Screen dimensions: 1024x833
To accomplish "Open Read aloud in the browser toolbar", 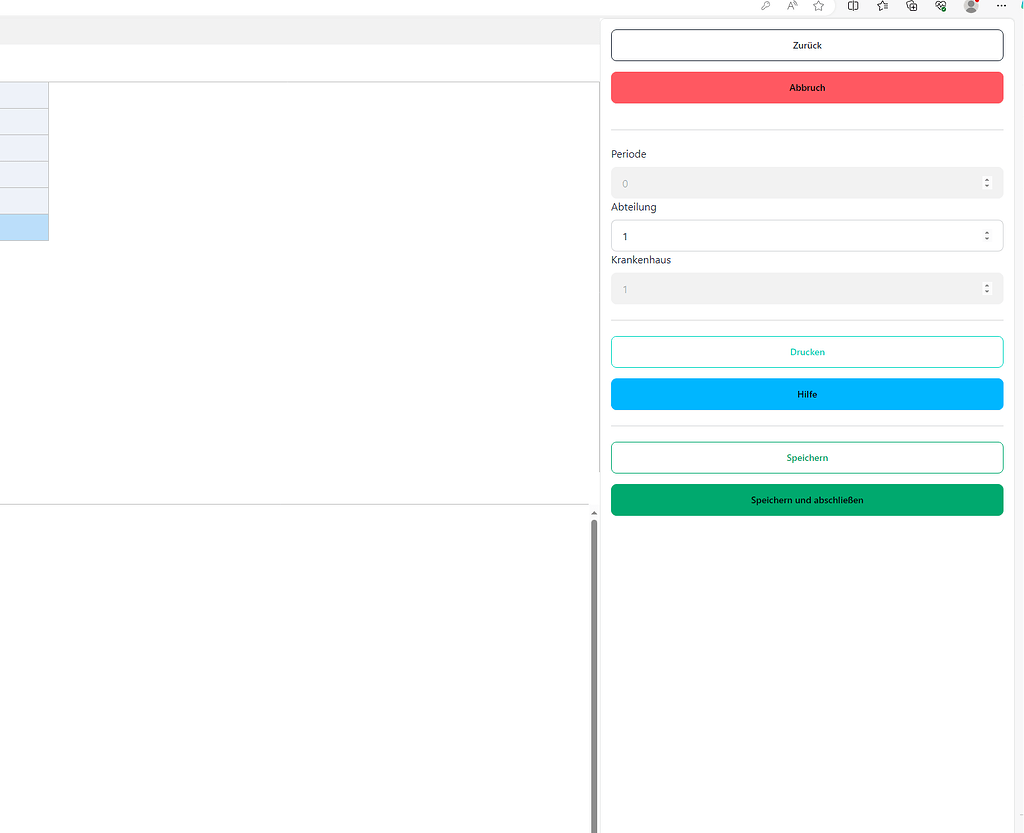I will [791, 7].
